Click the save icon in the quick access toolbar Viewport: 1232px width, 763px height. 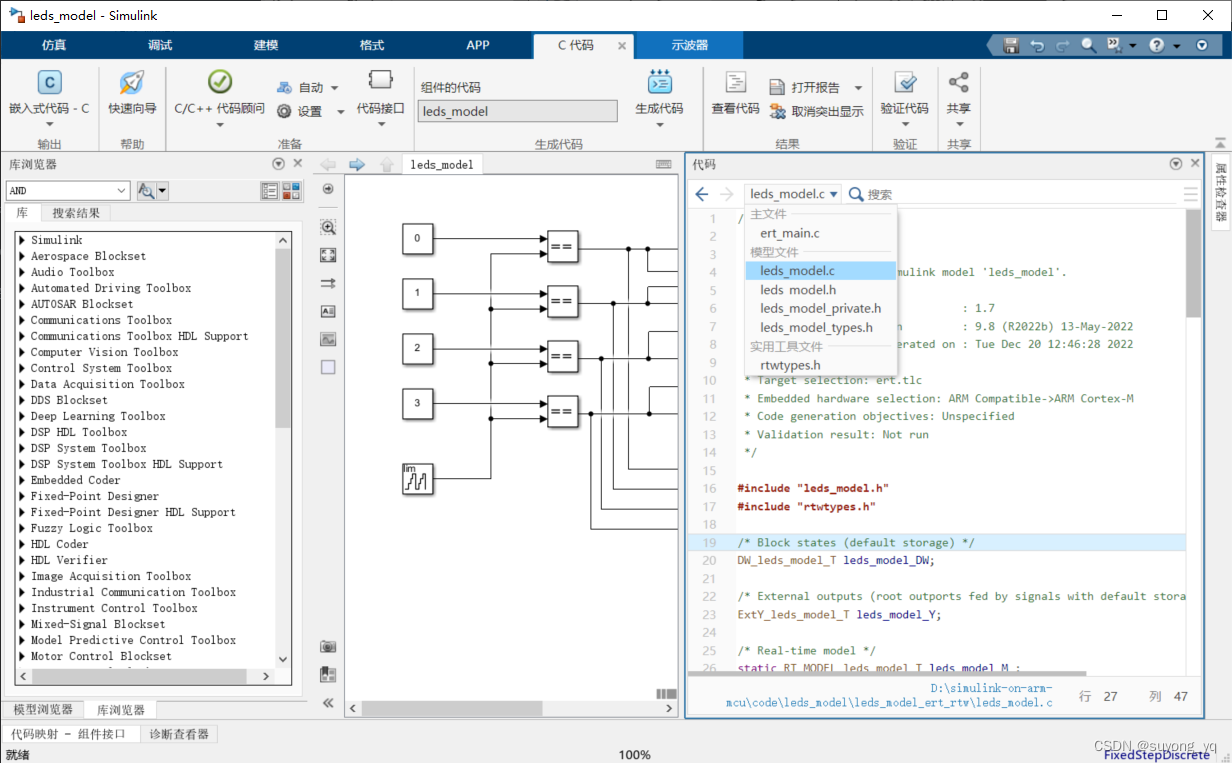pos(1011,46)
